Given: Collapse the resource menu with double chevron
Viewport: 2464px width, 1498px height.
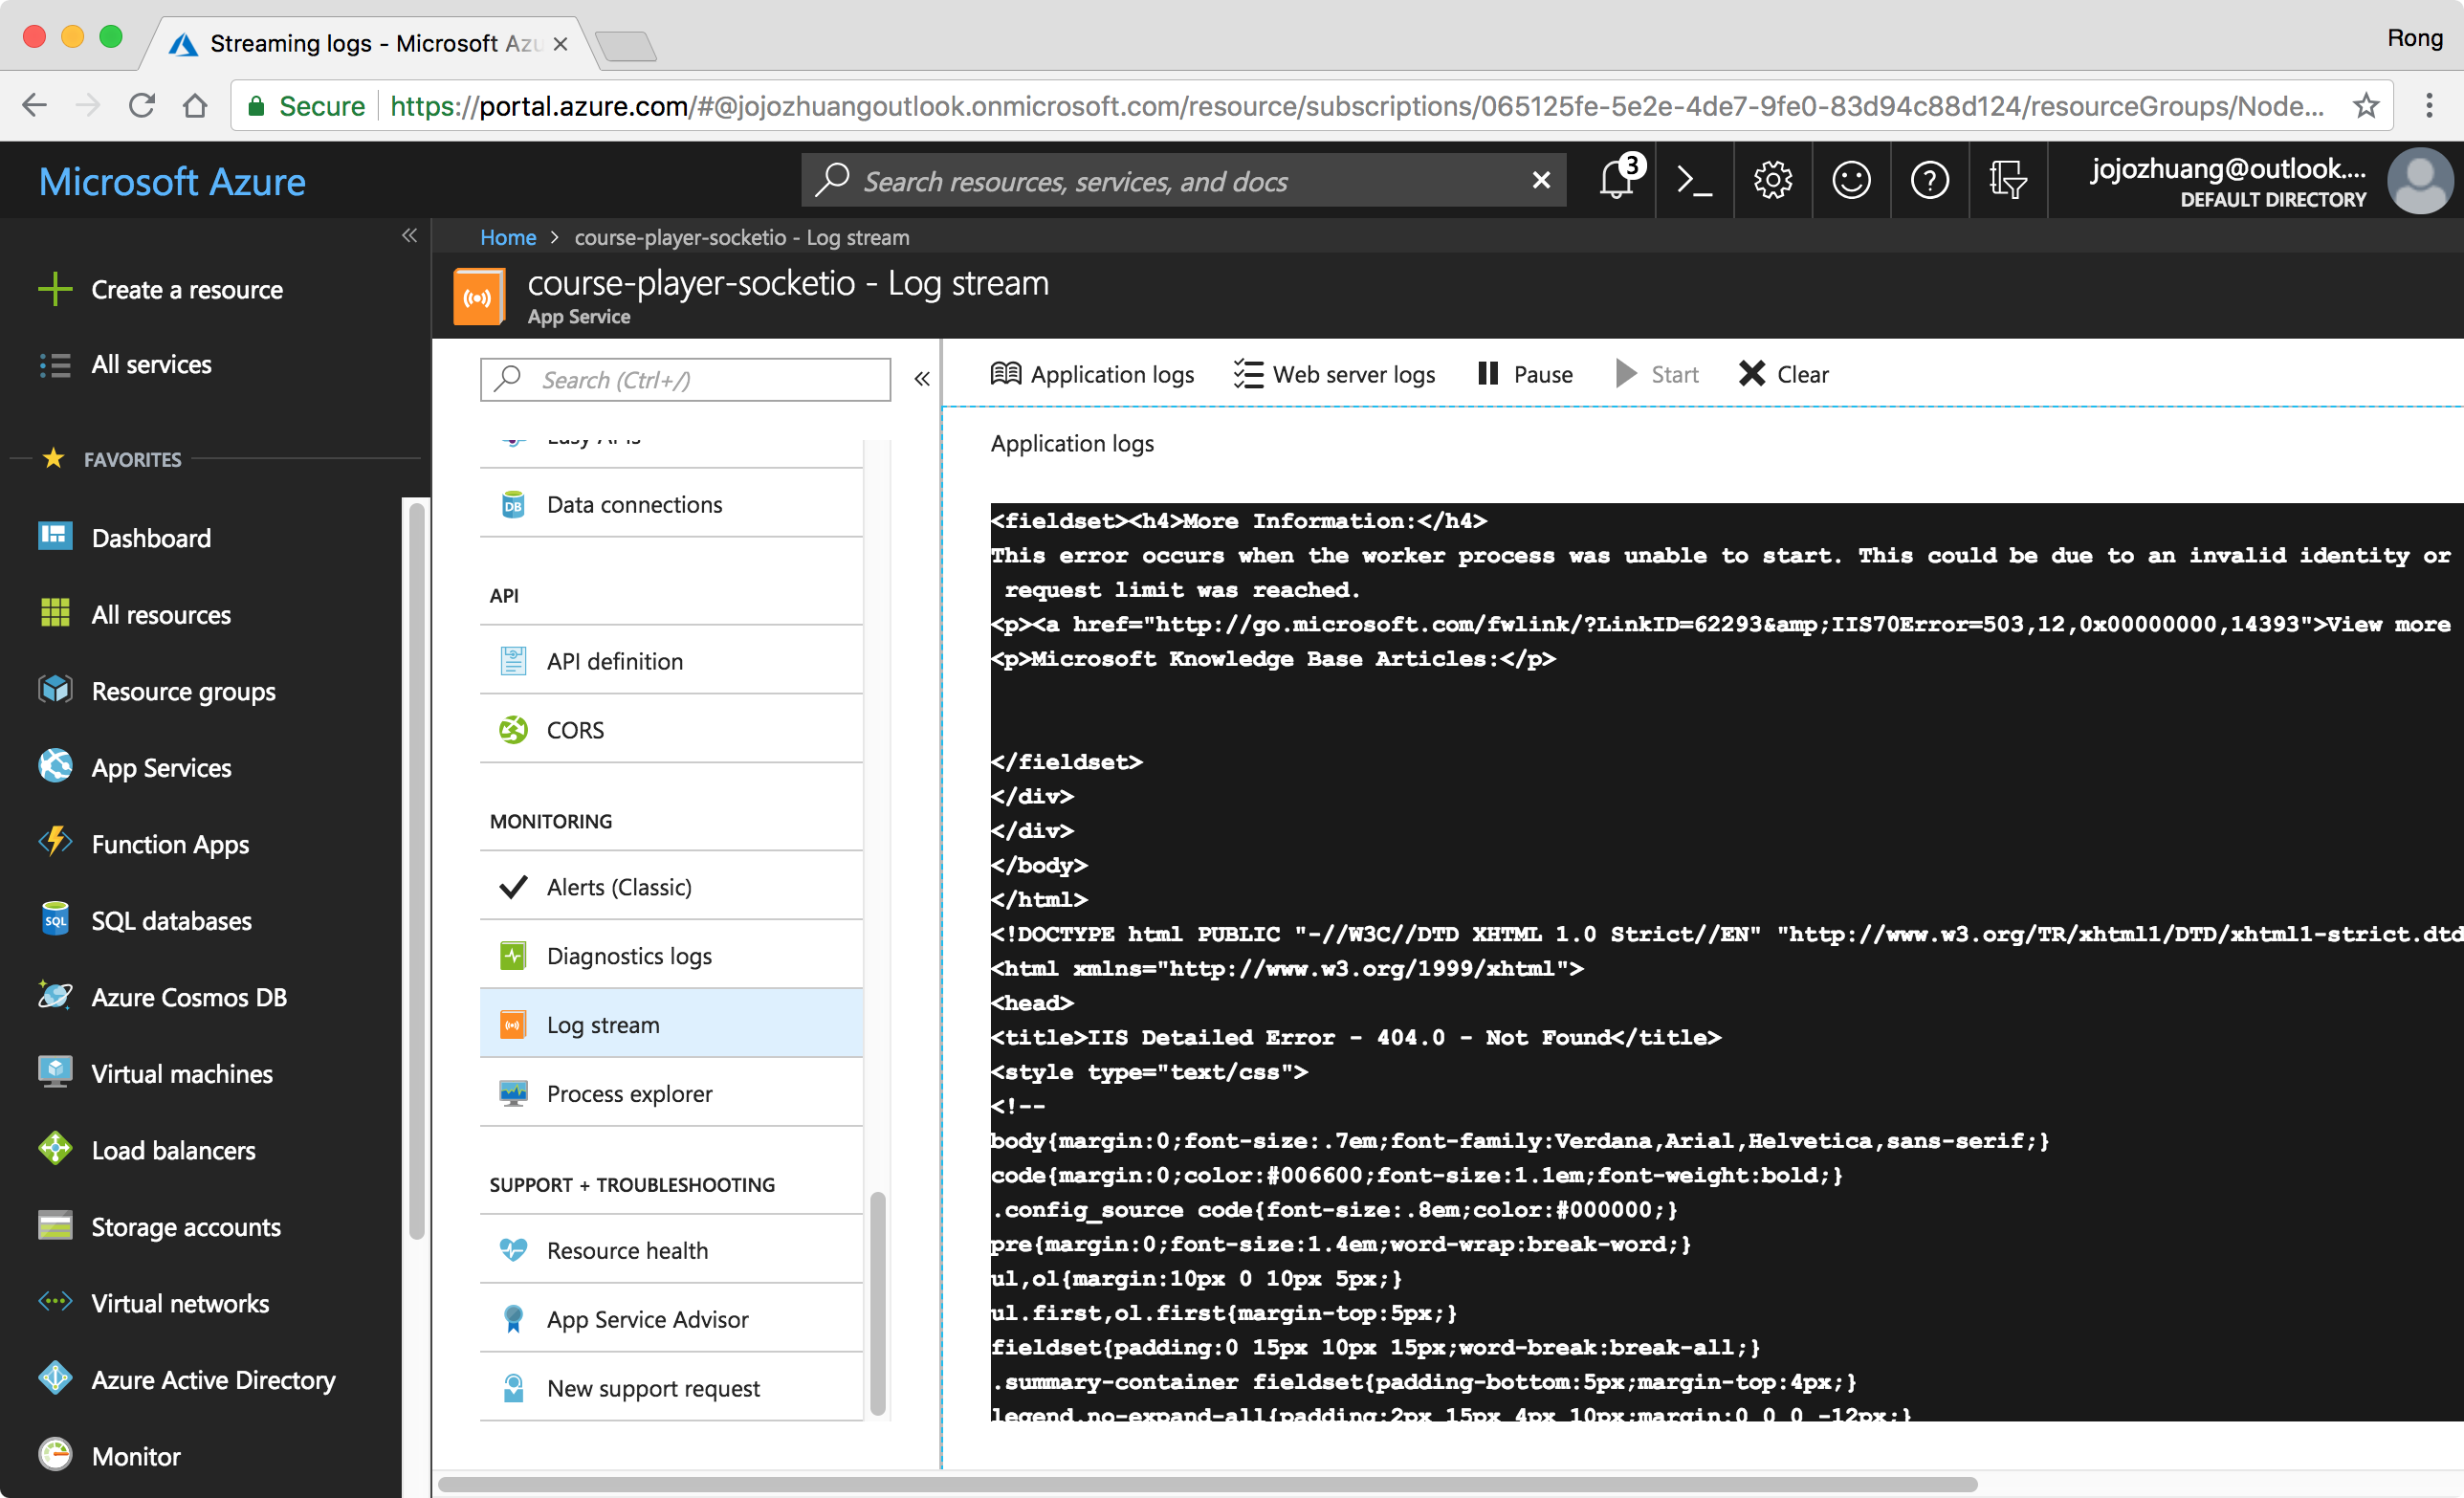Looking at the screenshot, I should point(922,379).
